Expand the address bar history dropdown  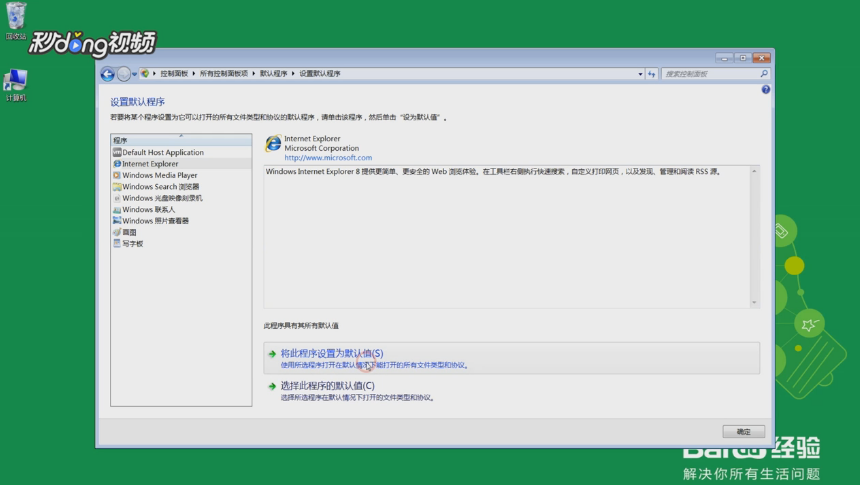[x=640, y=74]
